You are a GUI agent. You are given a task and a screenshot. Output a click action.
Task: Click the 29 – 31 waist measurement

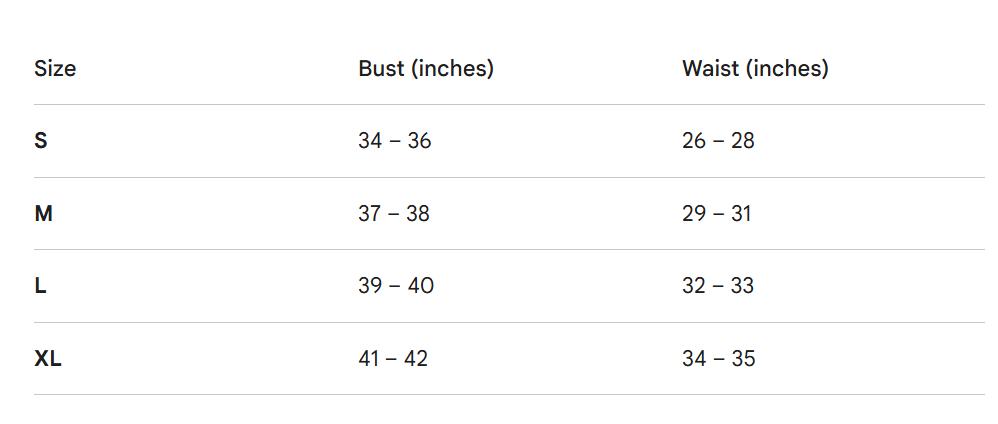tap(716, 213)
